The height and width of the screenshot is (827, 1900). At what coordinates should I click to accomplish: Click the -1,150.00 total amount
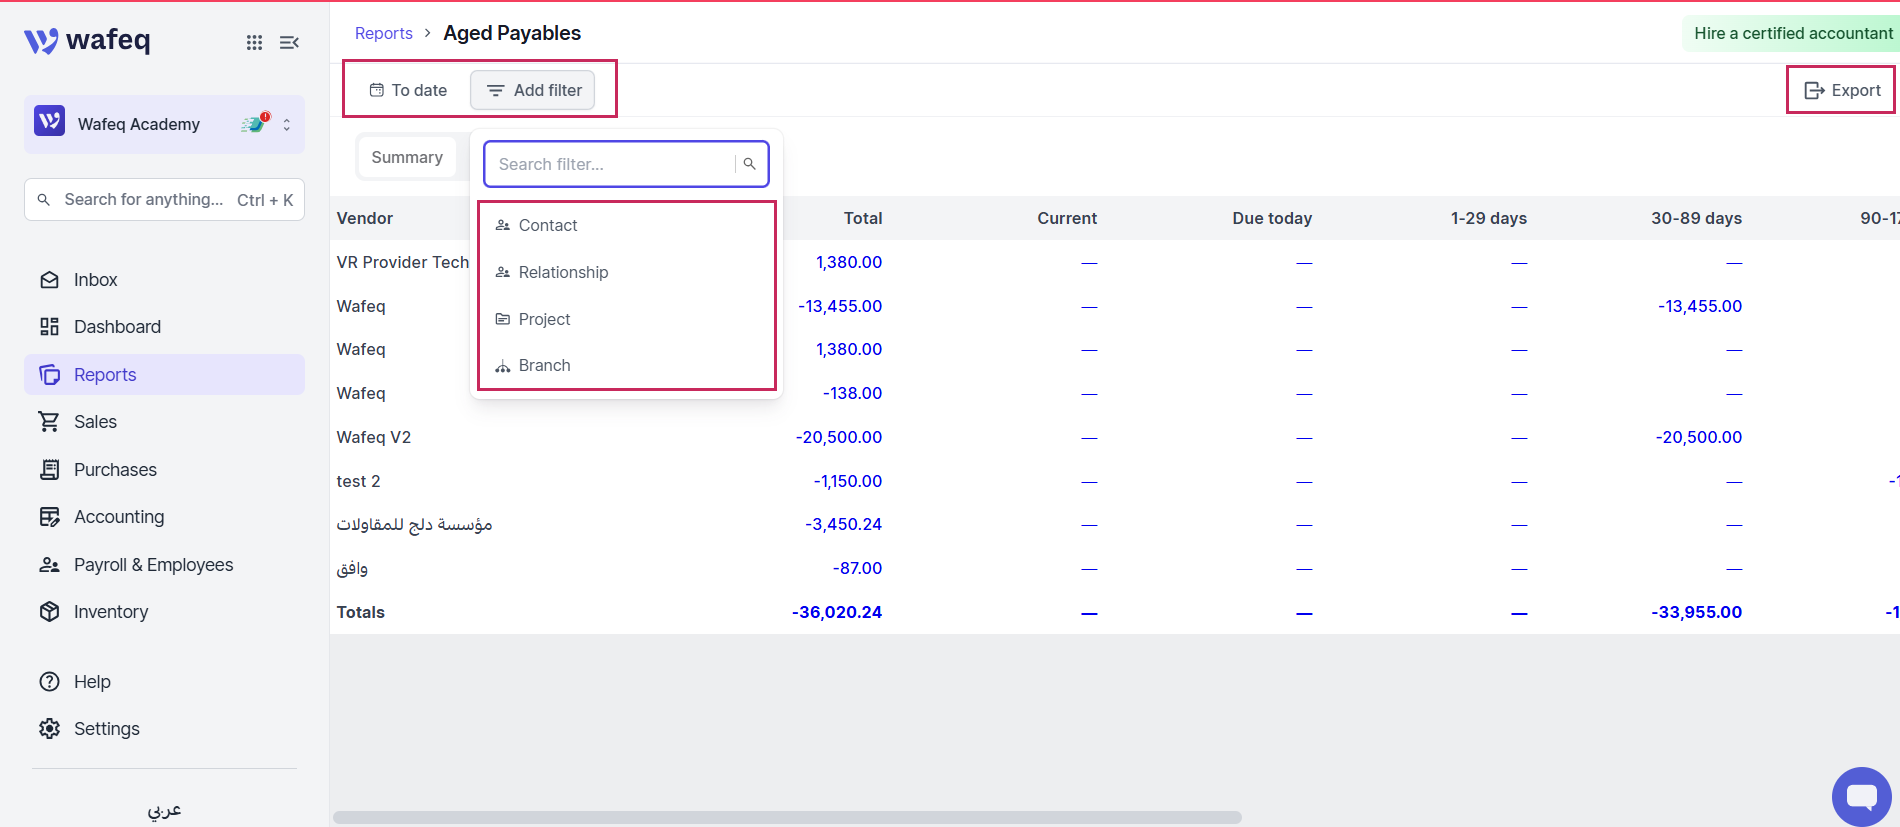[848, 481]
